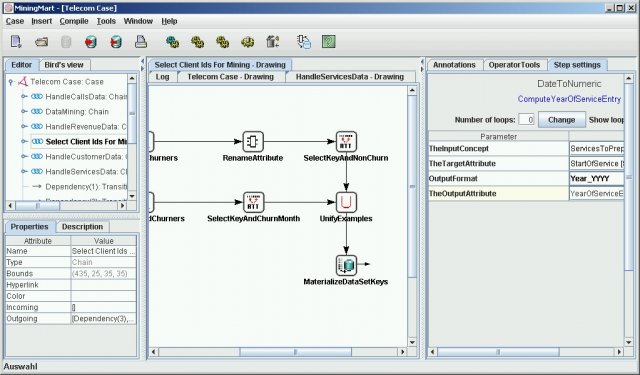The height and width of the screenshot is (375, 640).
Task: Click the Name property value cell
Action: (104, 251)
